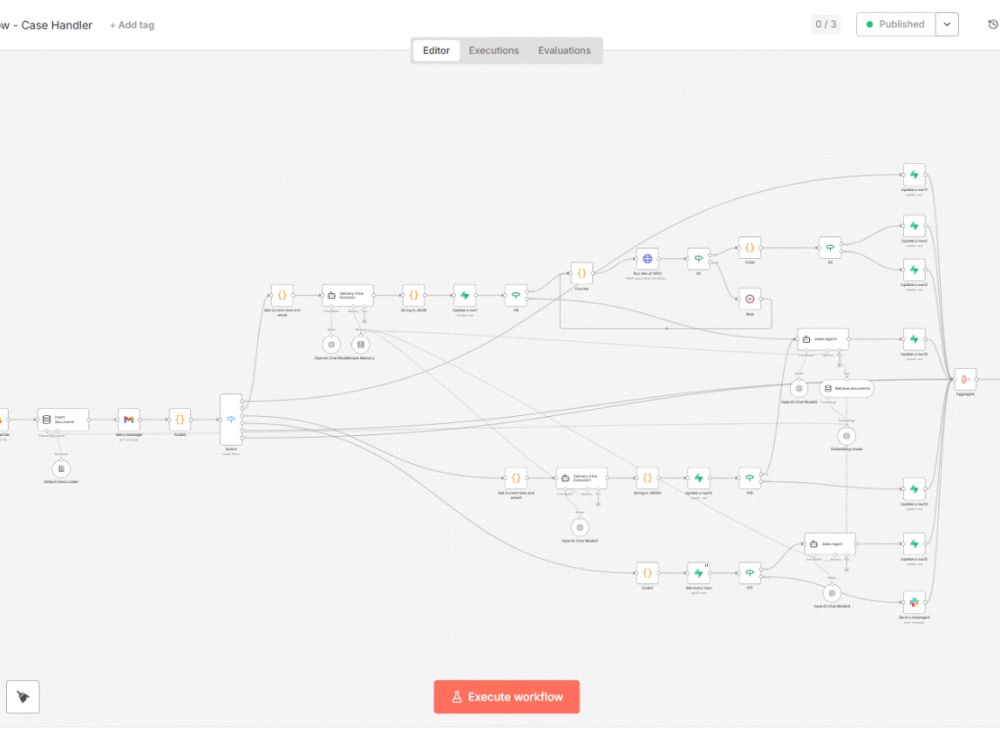Select the Editor tab

[436, 50]
